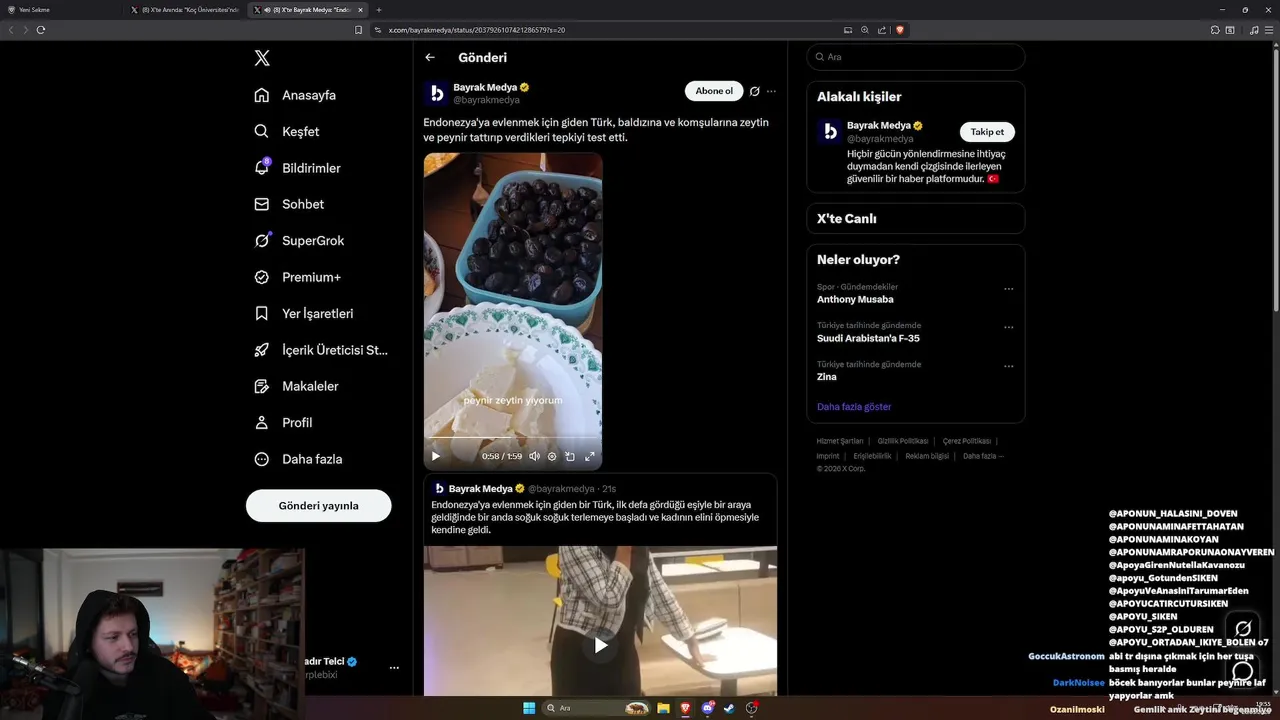
Task: Open the Zina trend
Action: coord(827,377)
